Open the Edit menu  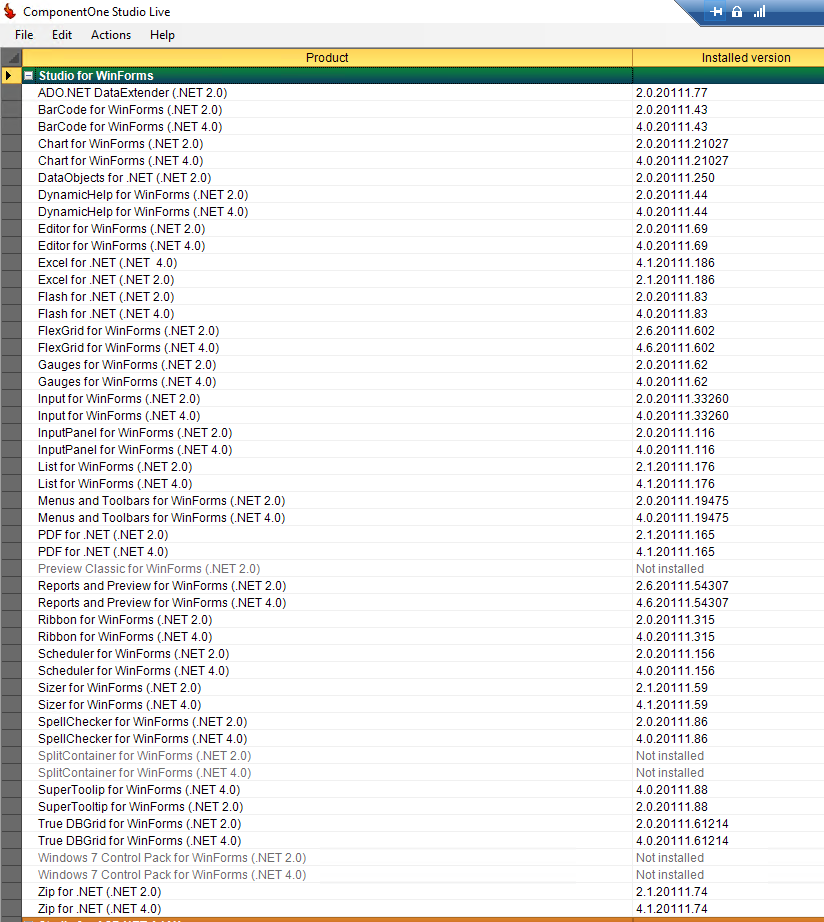pos(62,35)
